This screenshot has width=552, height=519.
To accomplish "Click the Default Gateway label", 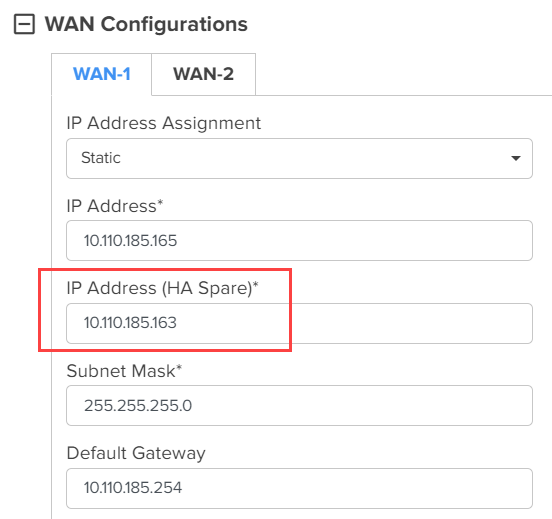I will [x=136, y=454].
